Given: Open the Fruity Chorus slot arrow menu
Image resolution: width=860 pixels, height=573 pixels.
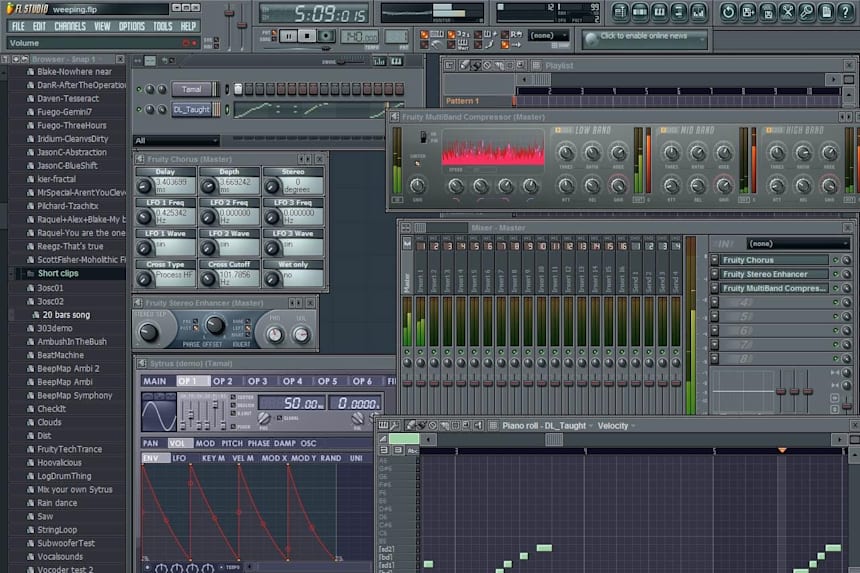Looking at the screenshot, I should tap(714, 260).
